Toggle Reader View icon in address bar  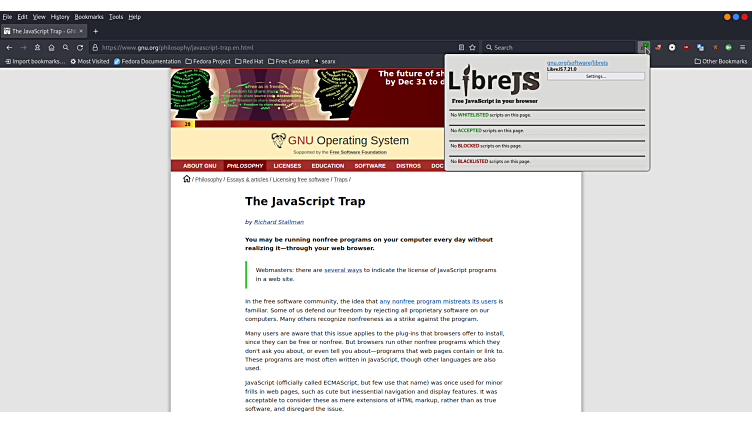[460, 47]
